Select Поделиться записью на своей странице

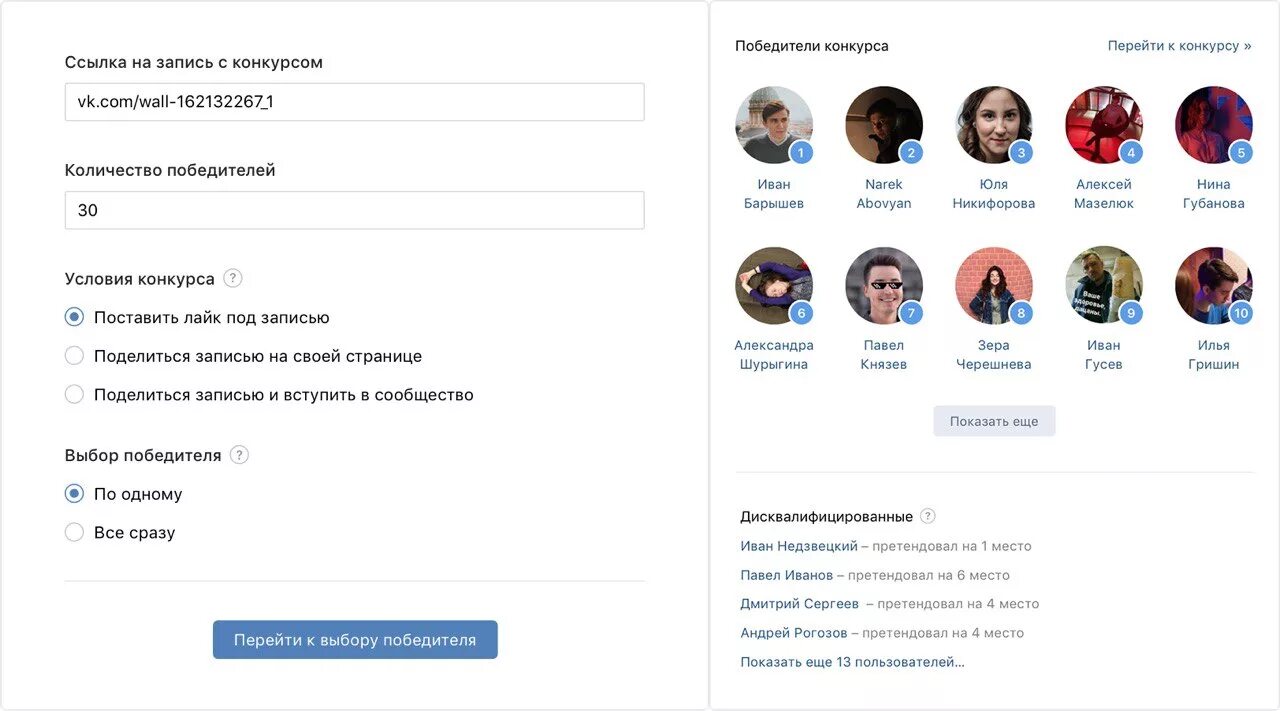74,356
